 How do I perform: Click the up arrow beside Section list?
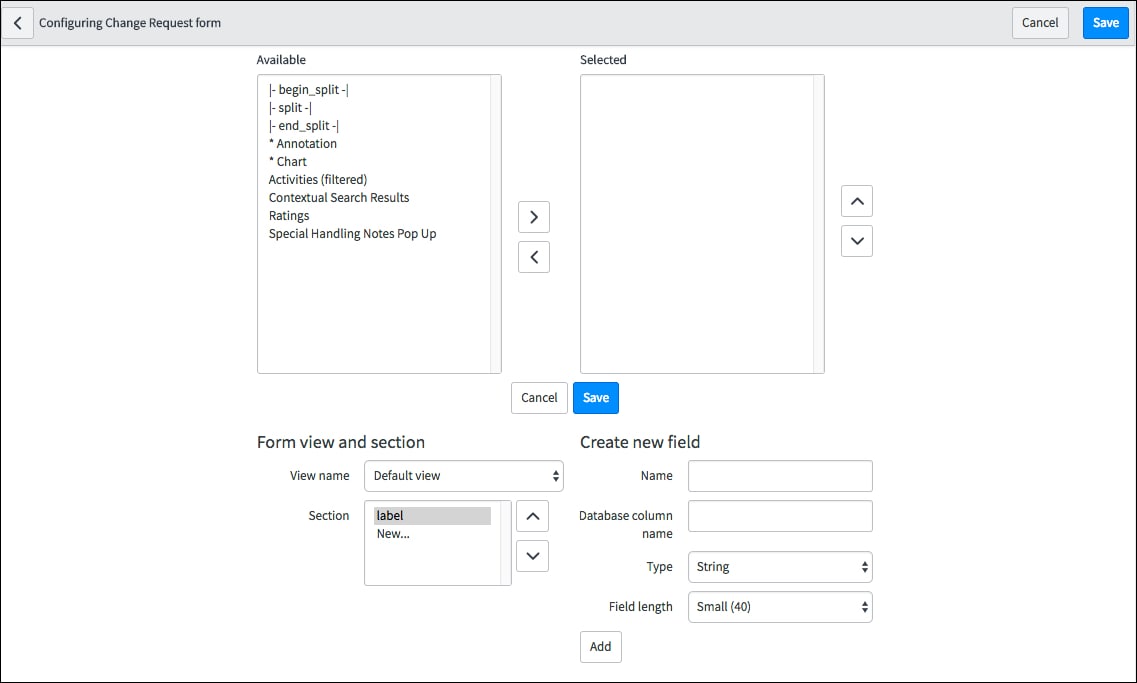(531, 515)
